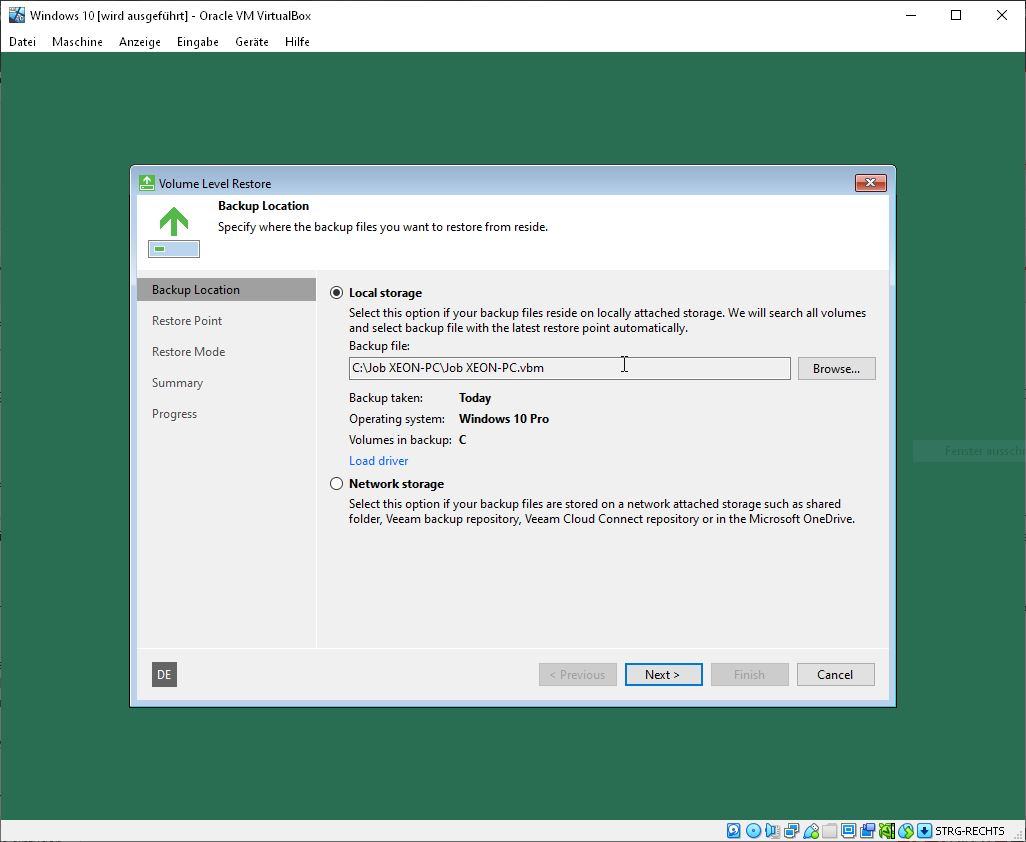Image resolution: width=1026 pixels, height=842 pixels.
Task: Click the Volume Level Restore title bar icon
Action: [147, 183]
